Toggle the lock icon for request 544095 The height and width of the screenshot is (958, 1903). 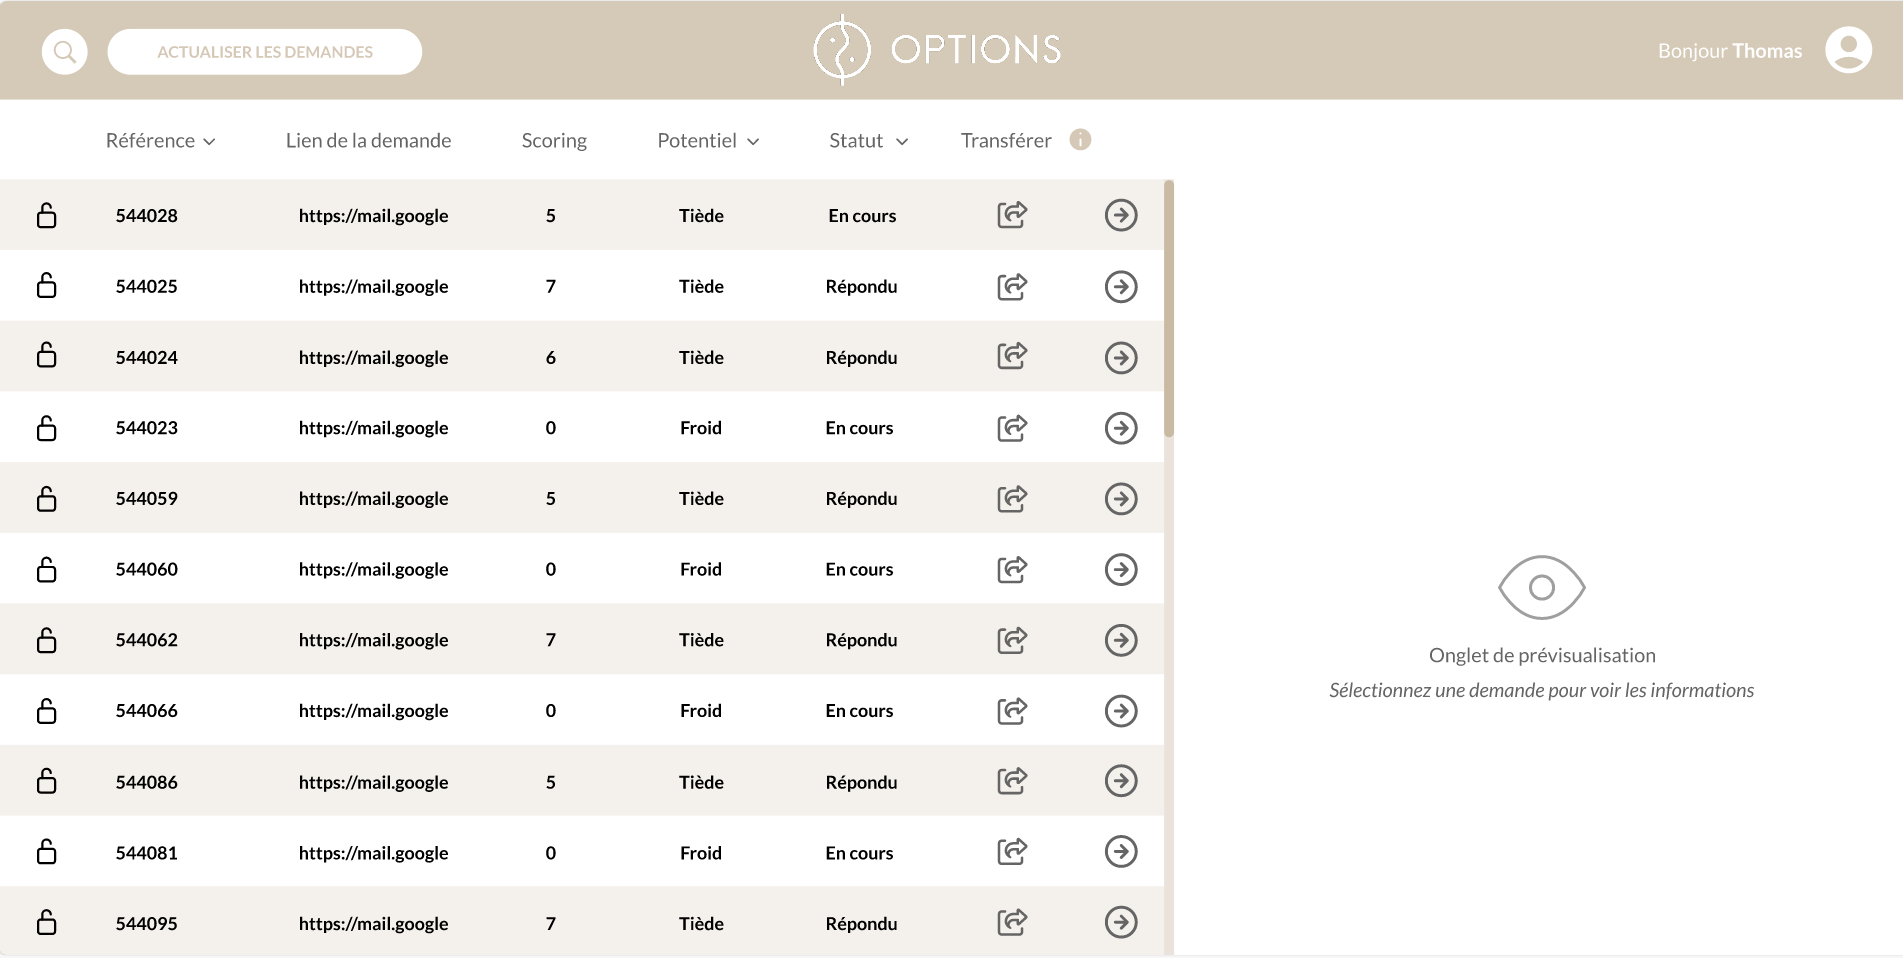(46, 922)
